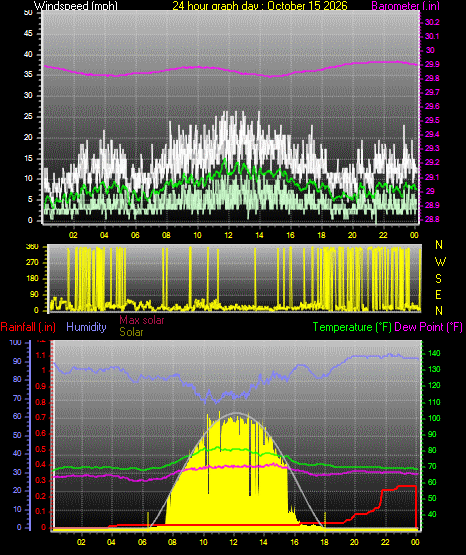Click the "30.2" barometer scale value
The height and width of the screenshot is (555, 466).
click(432, 22)
